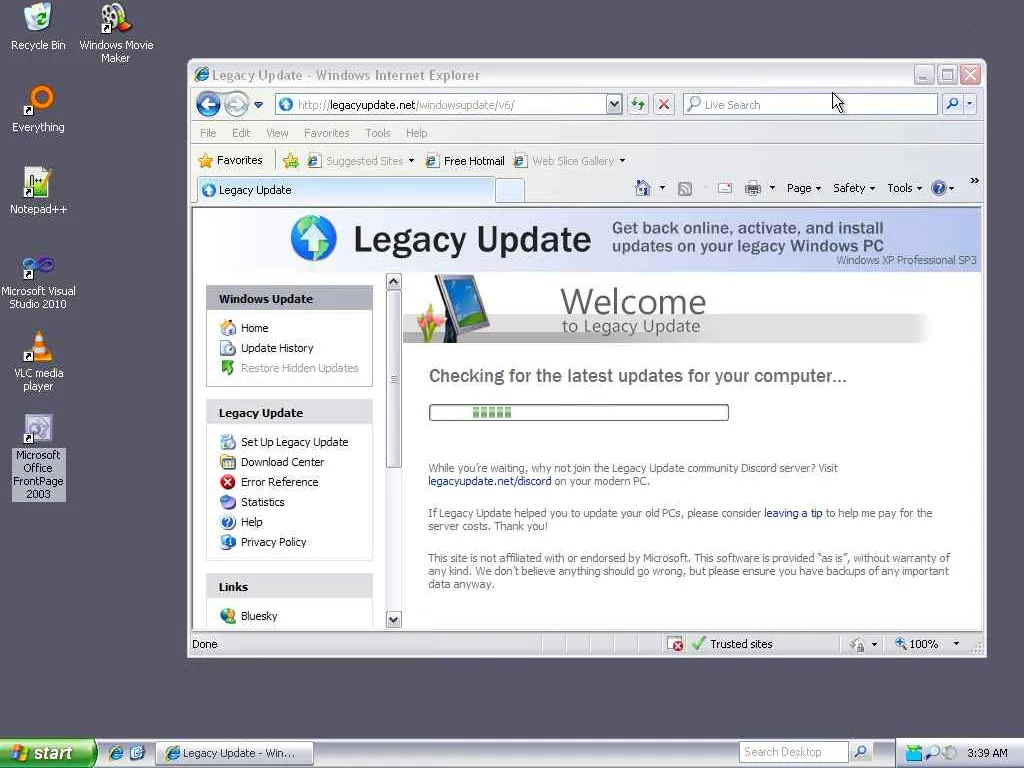Open the View menu

[277, 133]
